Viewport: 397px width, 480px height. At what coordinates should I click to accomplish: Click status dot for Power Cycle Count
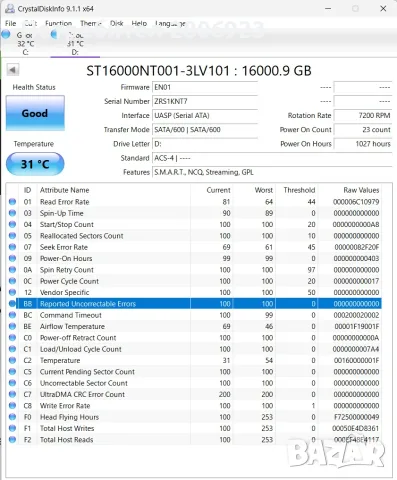(12, 281)
